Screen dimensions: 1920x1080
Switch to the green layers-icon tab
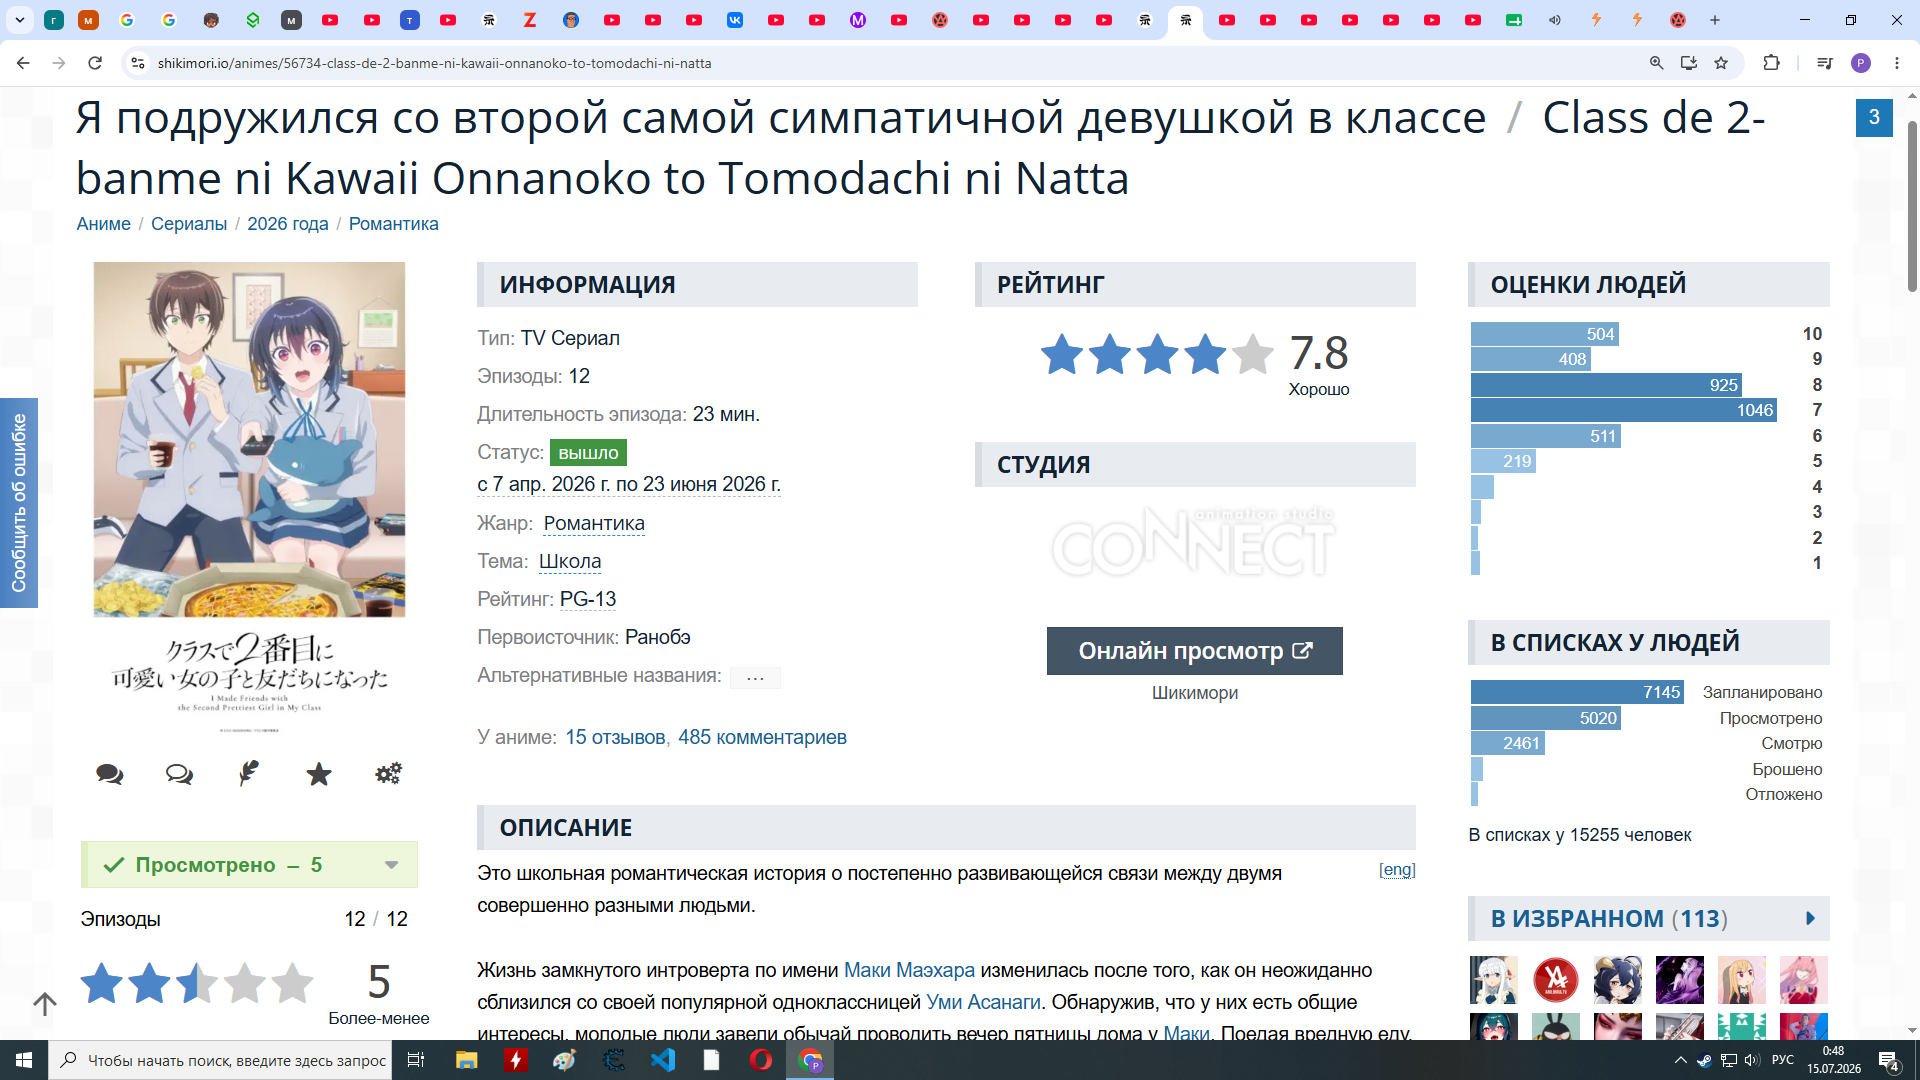tap(253, 20)
